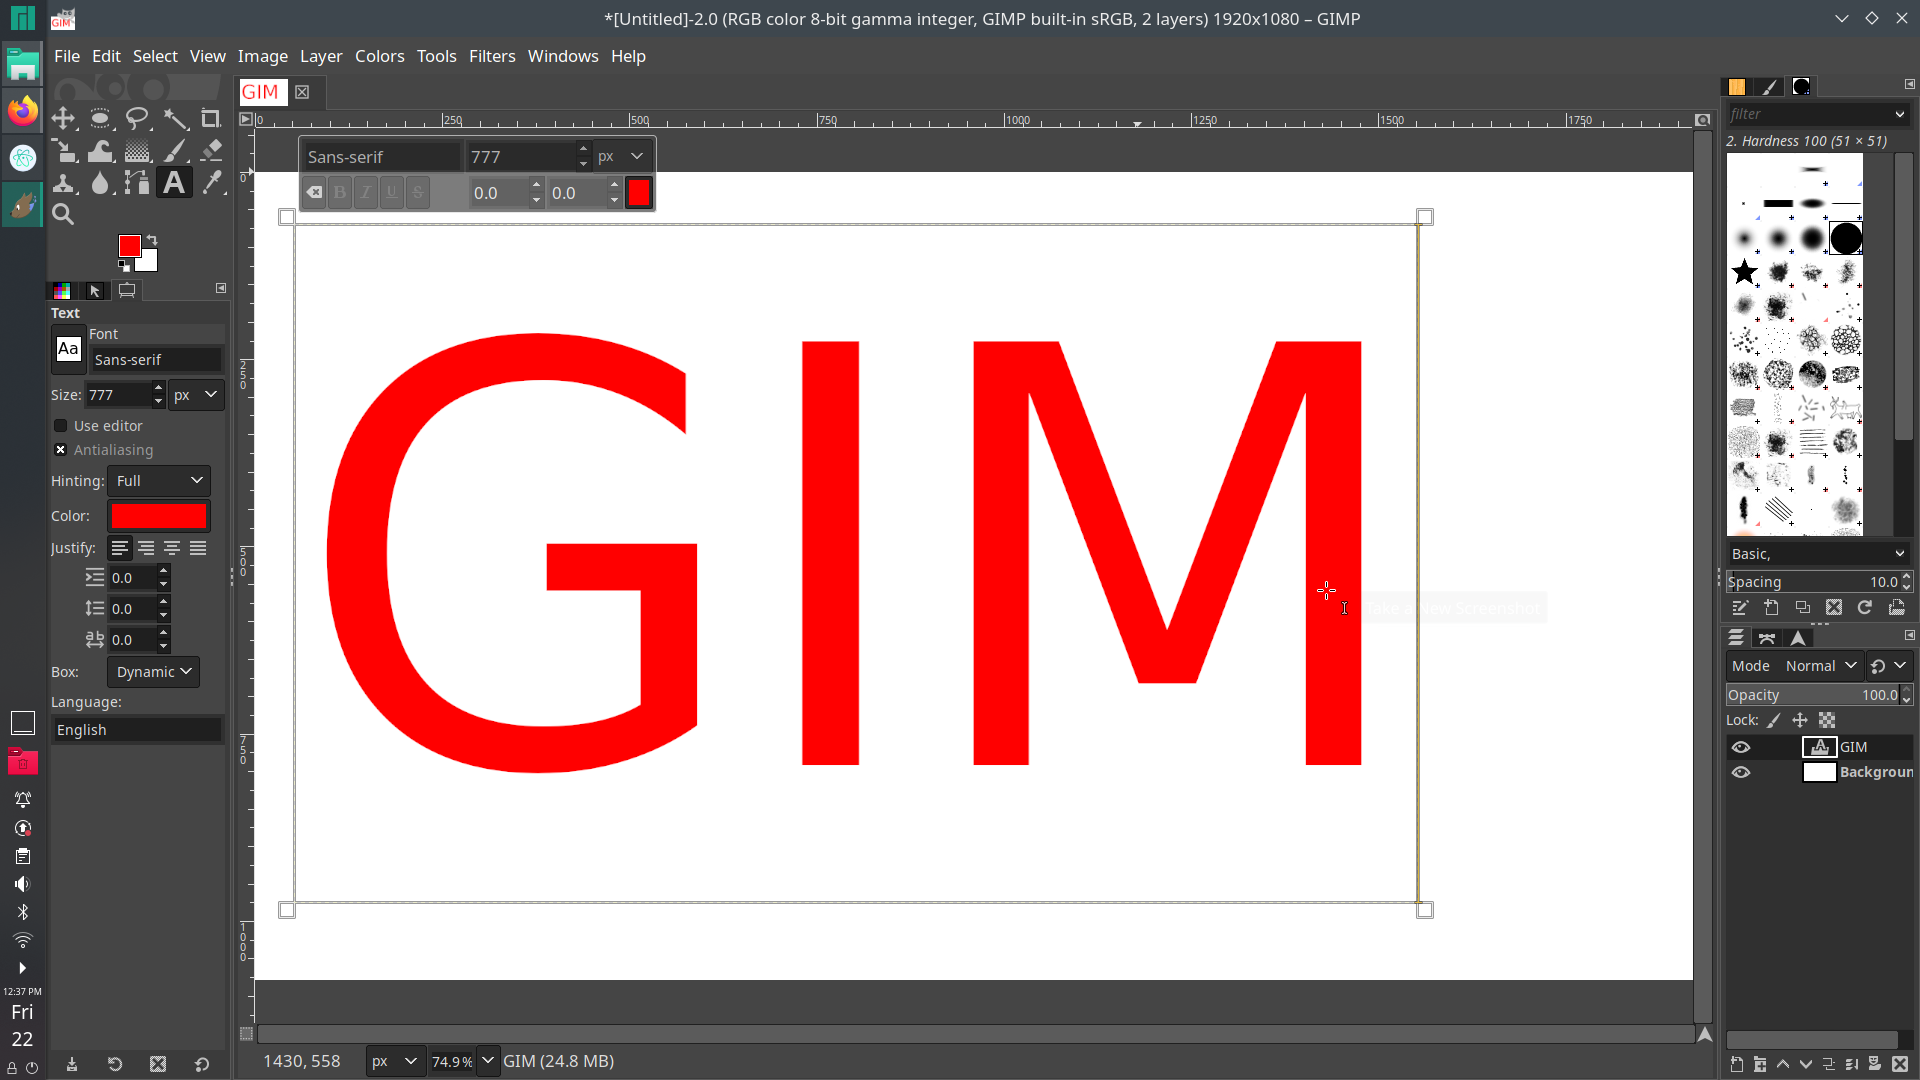
Task: Click the text Color swatch in Tool Options
Action: (x=159, y=516)
